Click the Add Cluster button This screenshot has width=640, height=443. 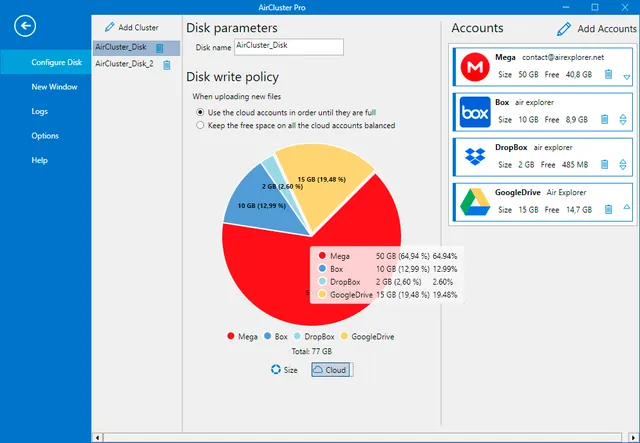click(x=131, y=27)
